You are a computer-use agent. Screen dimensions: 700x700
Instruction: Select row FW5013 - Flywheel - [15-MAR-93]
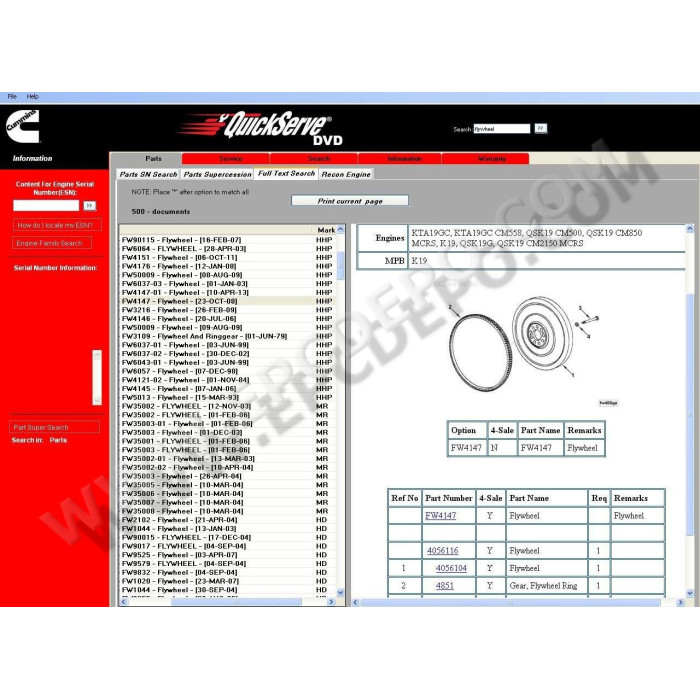click(228, 397)
